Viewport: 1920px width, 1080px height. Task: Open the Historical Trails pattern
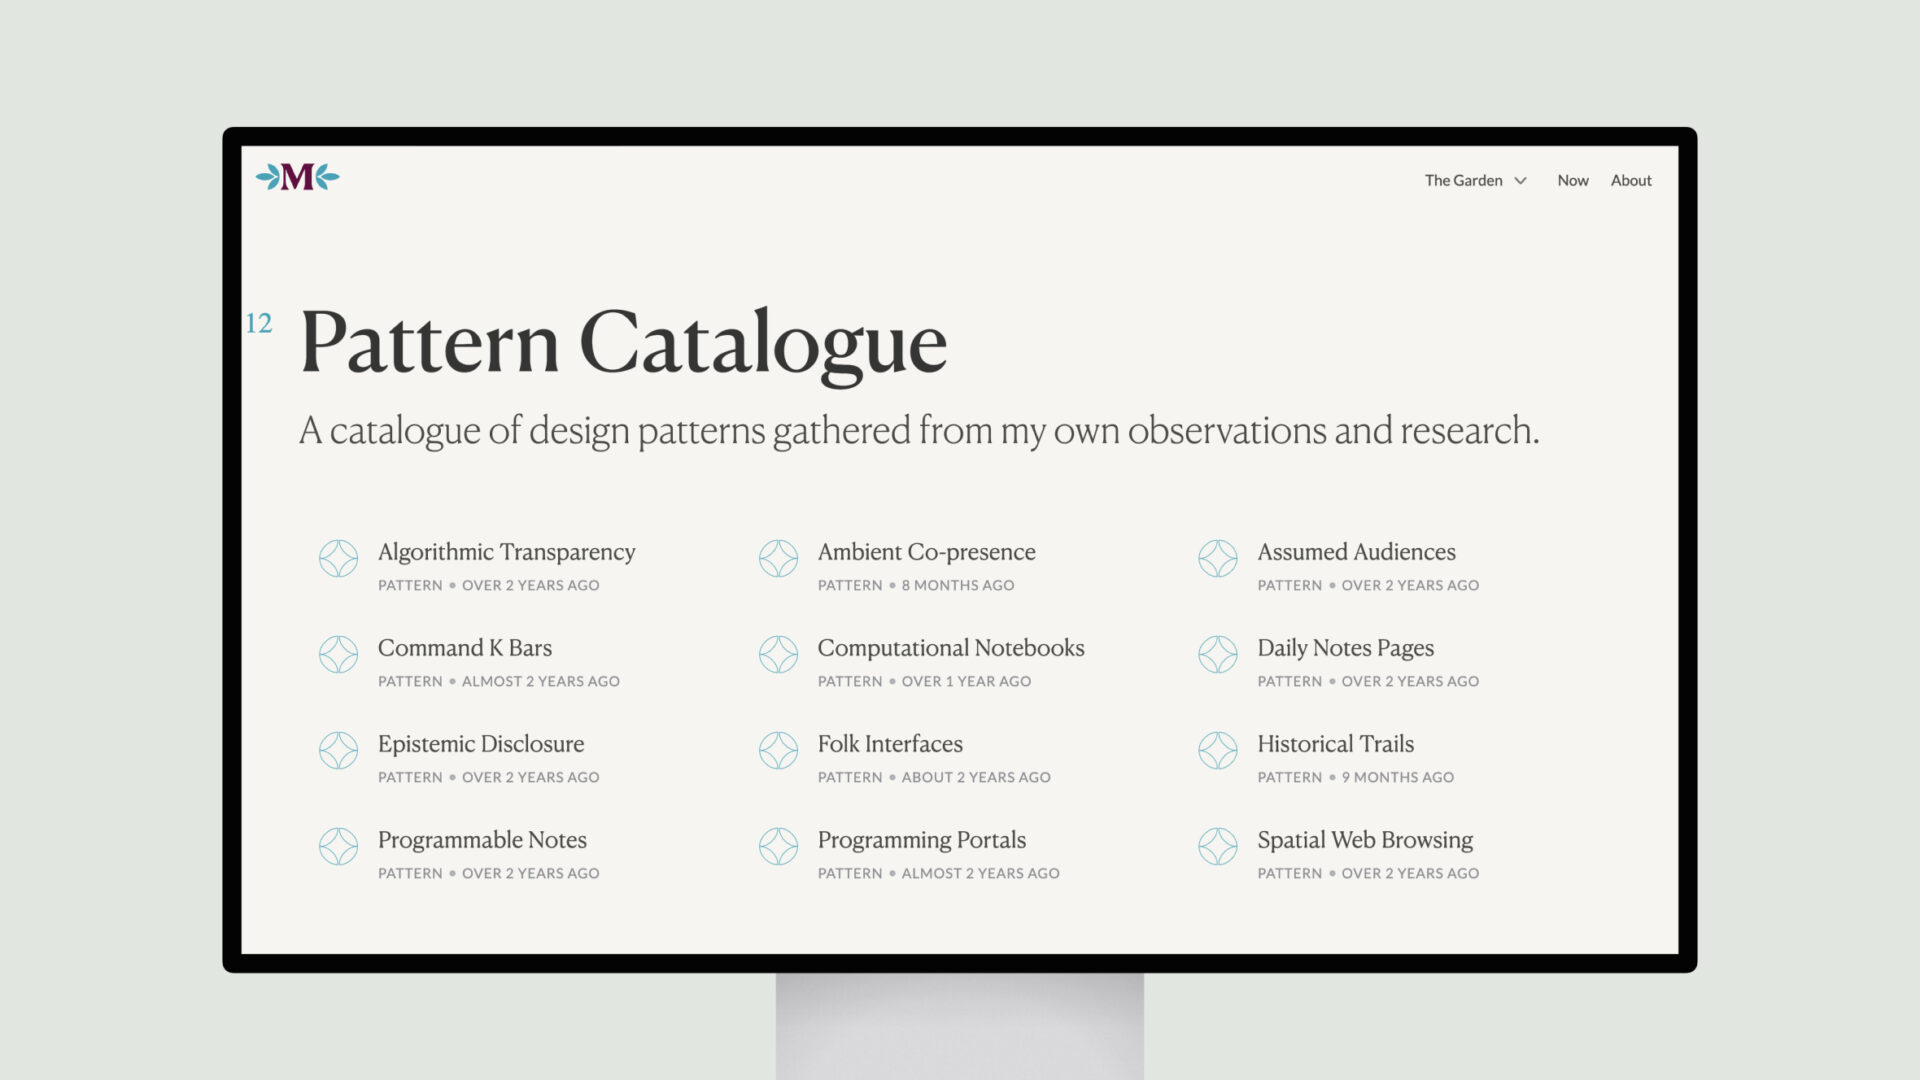tap(1335, 744)
